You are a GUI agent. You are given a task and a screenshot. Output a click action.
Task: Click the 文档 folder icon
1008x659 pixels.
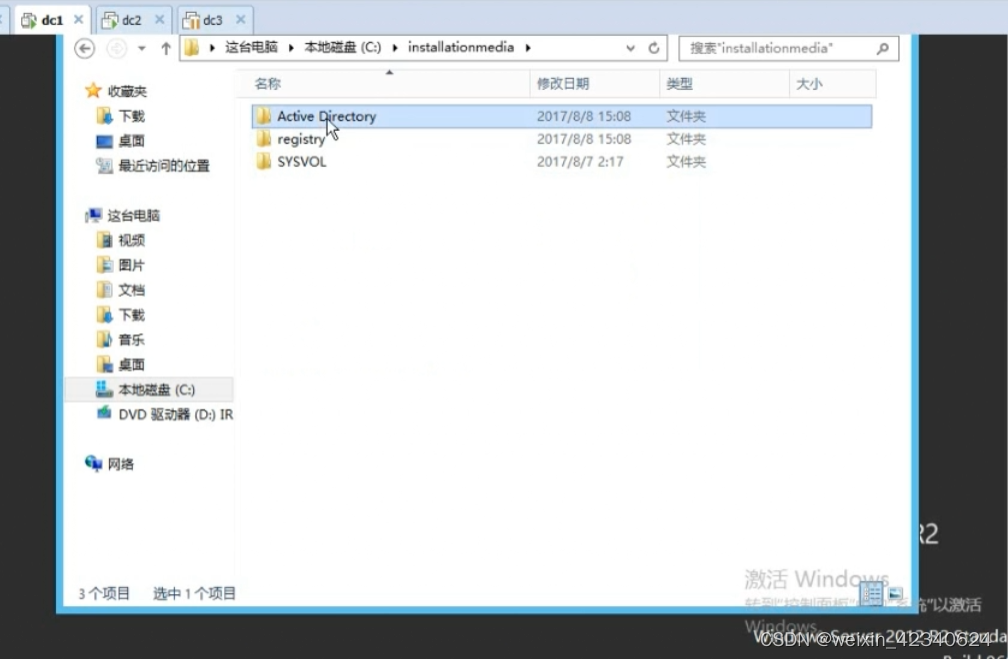pyautogui.click(x=104, y=290)
